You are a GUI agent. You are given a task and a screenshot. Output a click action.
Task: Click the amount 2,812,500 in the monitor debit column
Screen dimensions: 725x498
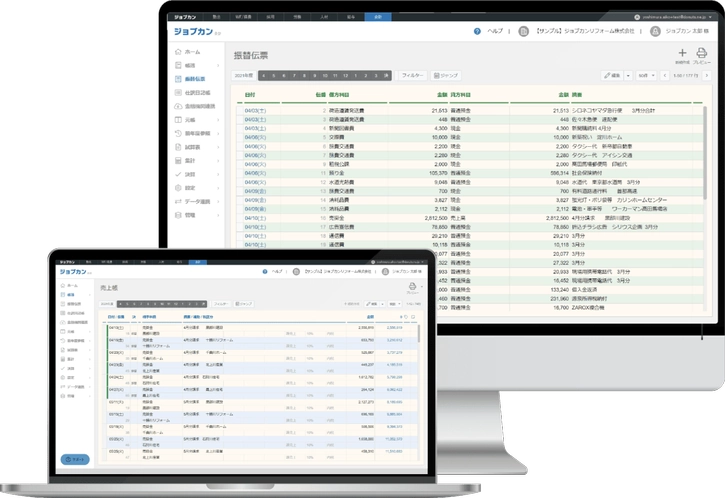click(x=436, y=218)
